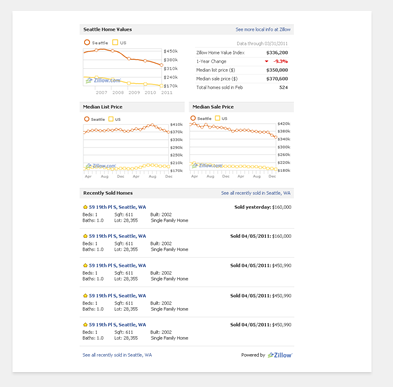Screen dimensions: 393x387
Task: Click the Median Sale Price chart
Action: tap(233, 147)
